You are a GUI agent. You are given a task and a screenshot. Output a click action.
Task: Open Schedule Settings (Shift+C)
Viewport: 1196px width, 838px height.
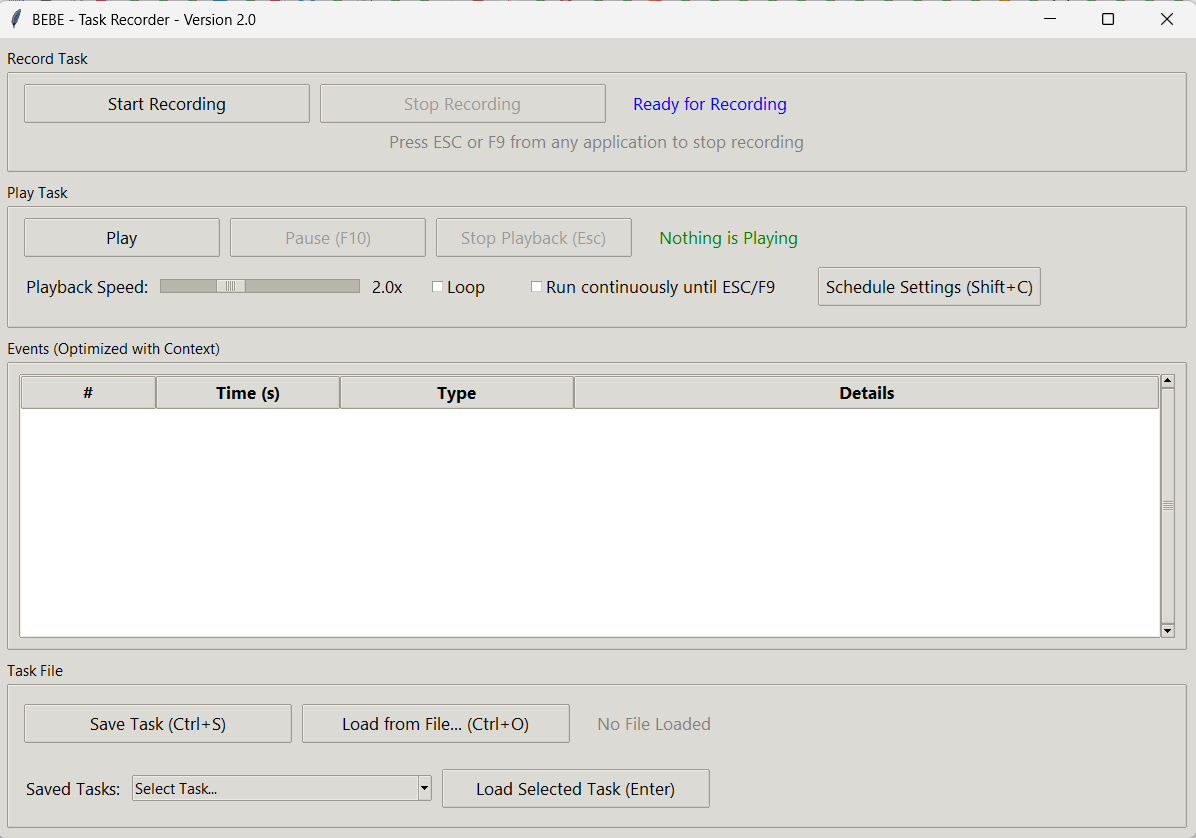pyautogui.click(x=928, y=287)
